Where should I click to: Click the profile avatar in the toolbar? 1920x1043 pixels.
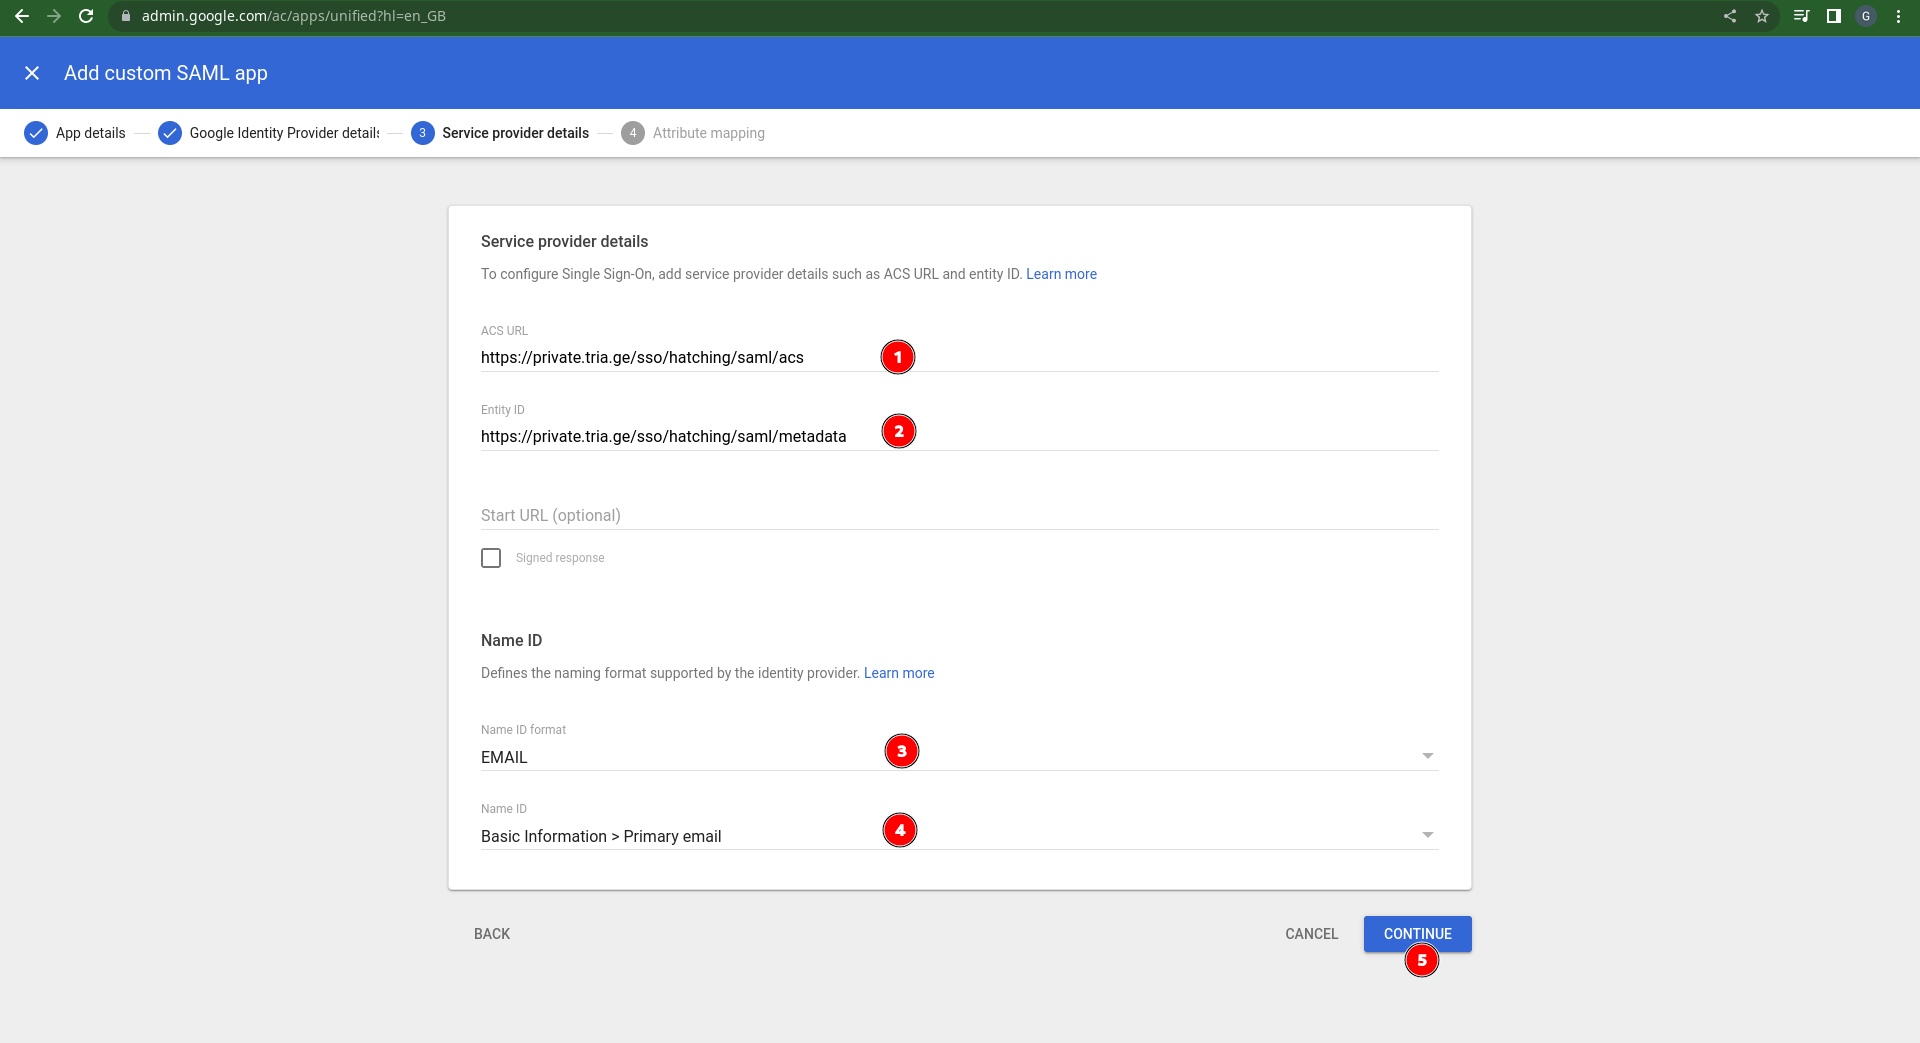click(x=1866, y=16)
